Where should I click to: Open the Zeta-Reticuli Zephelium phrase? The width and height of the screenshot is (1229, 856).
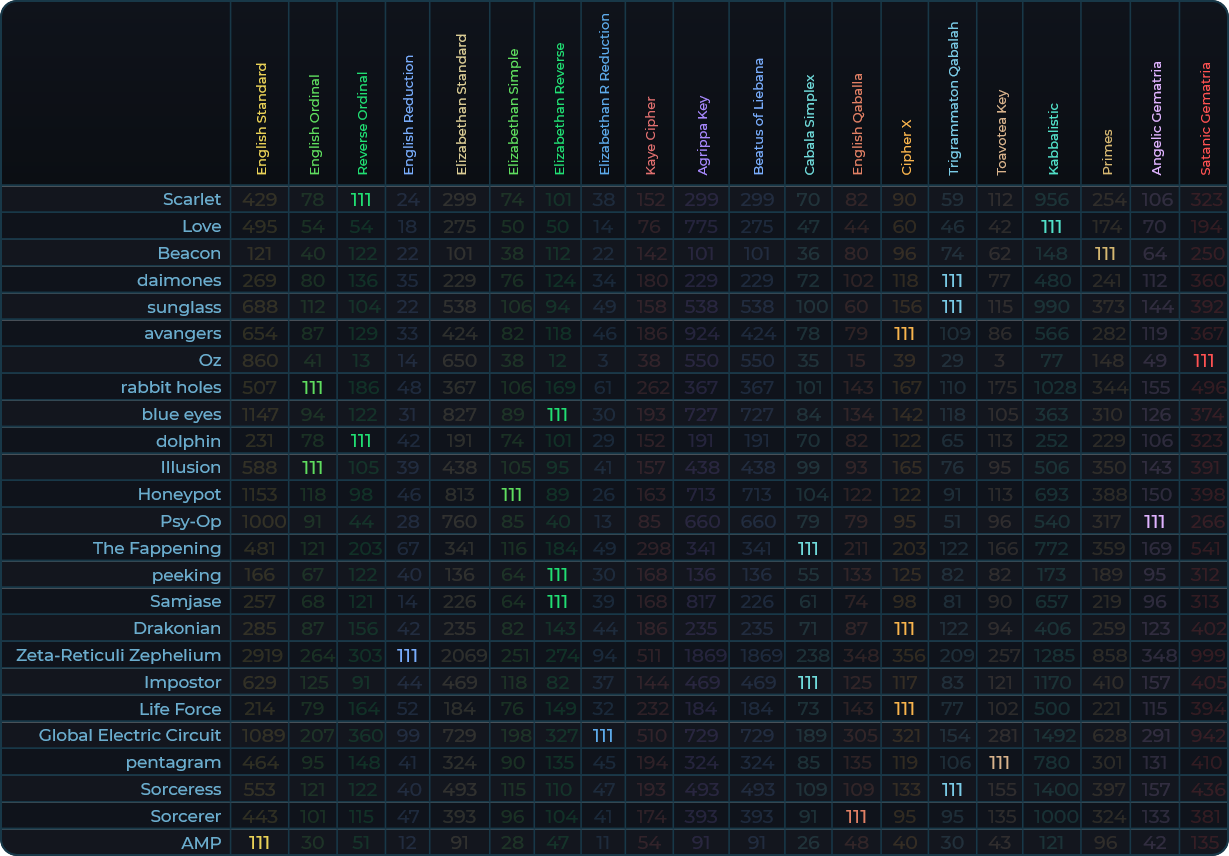coord(118,655)
